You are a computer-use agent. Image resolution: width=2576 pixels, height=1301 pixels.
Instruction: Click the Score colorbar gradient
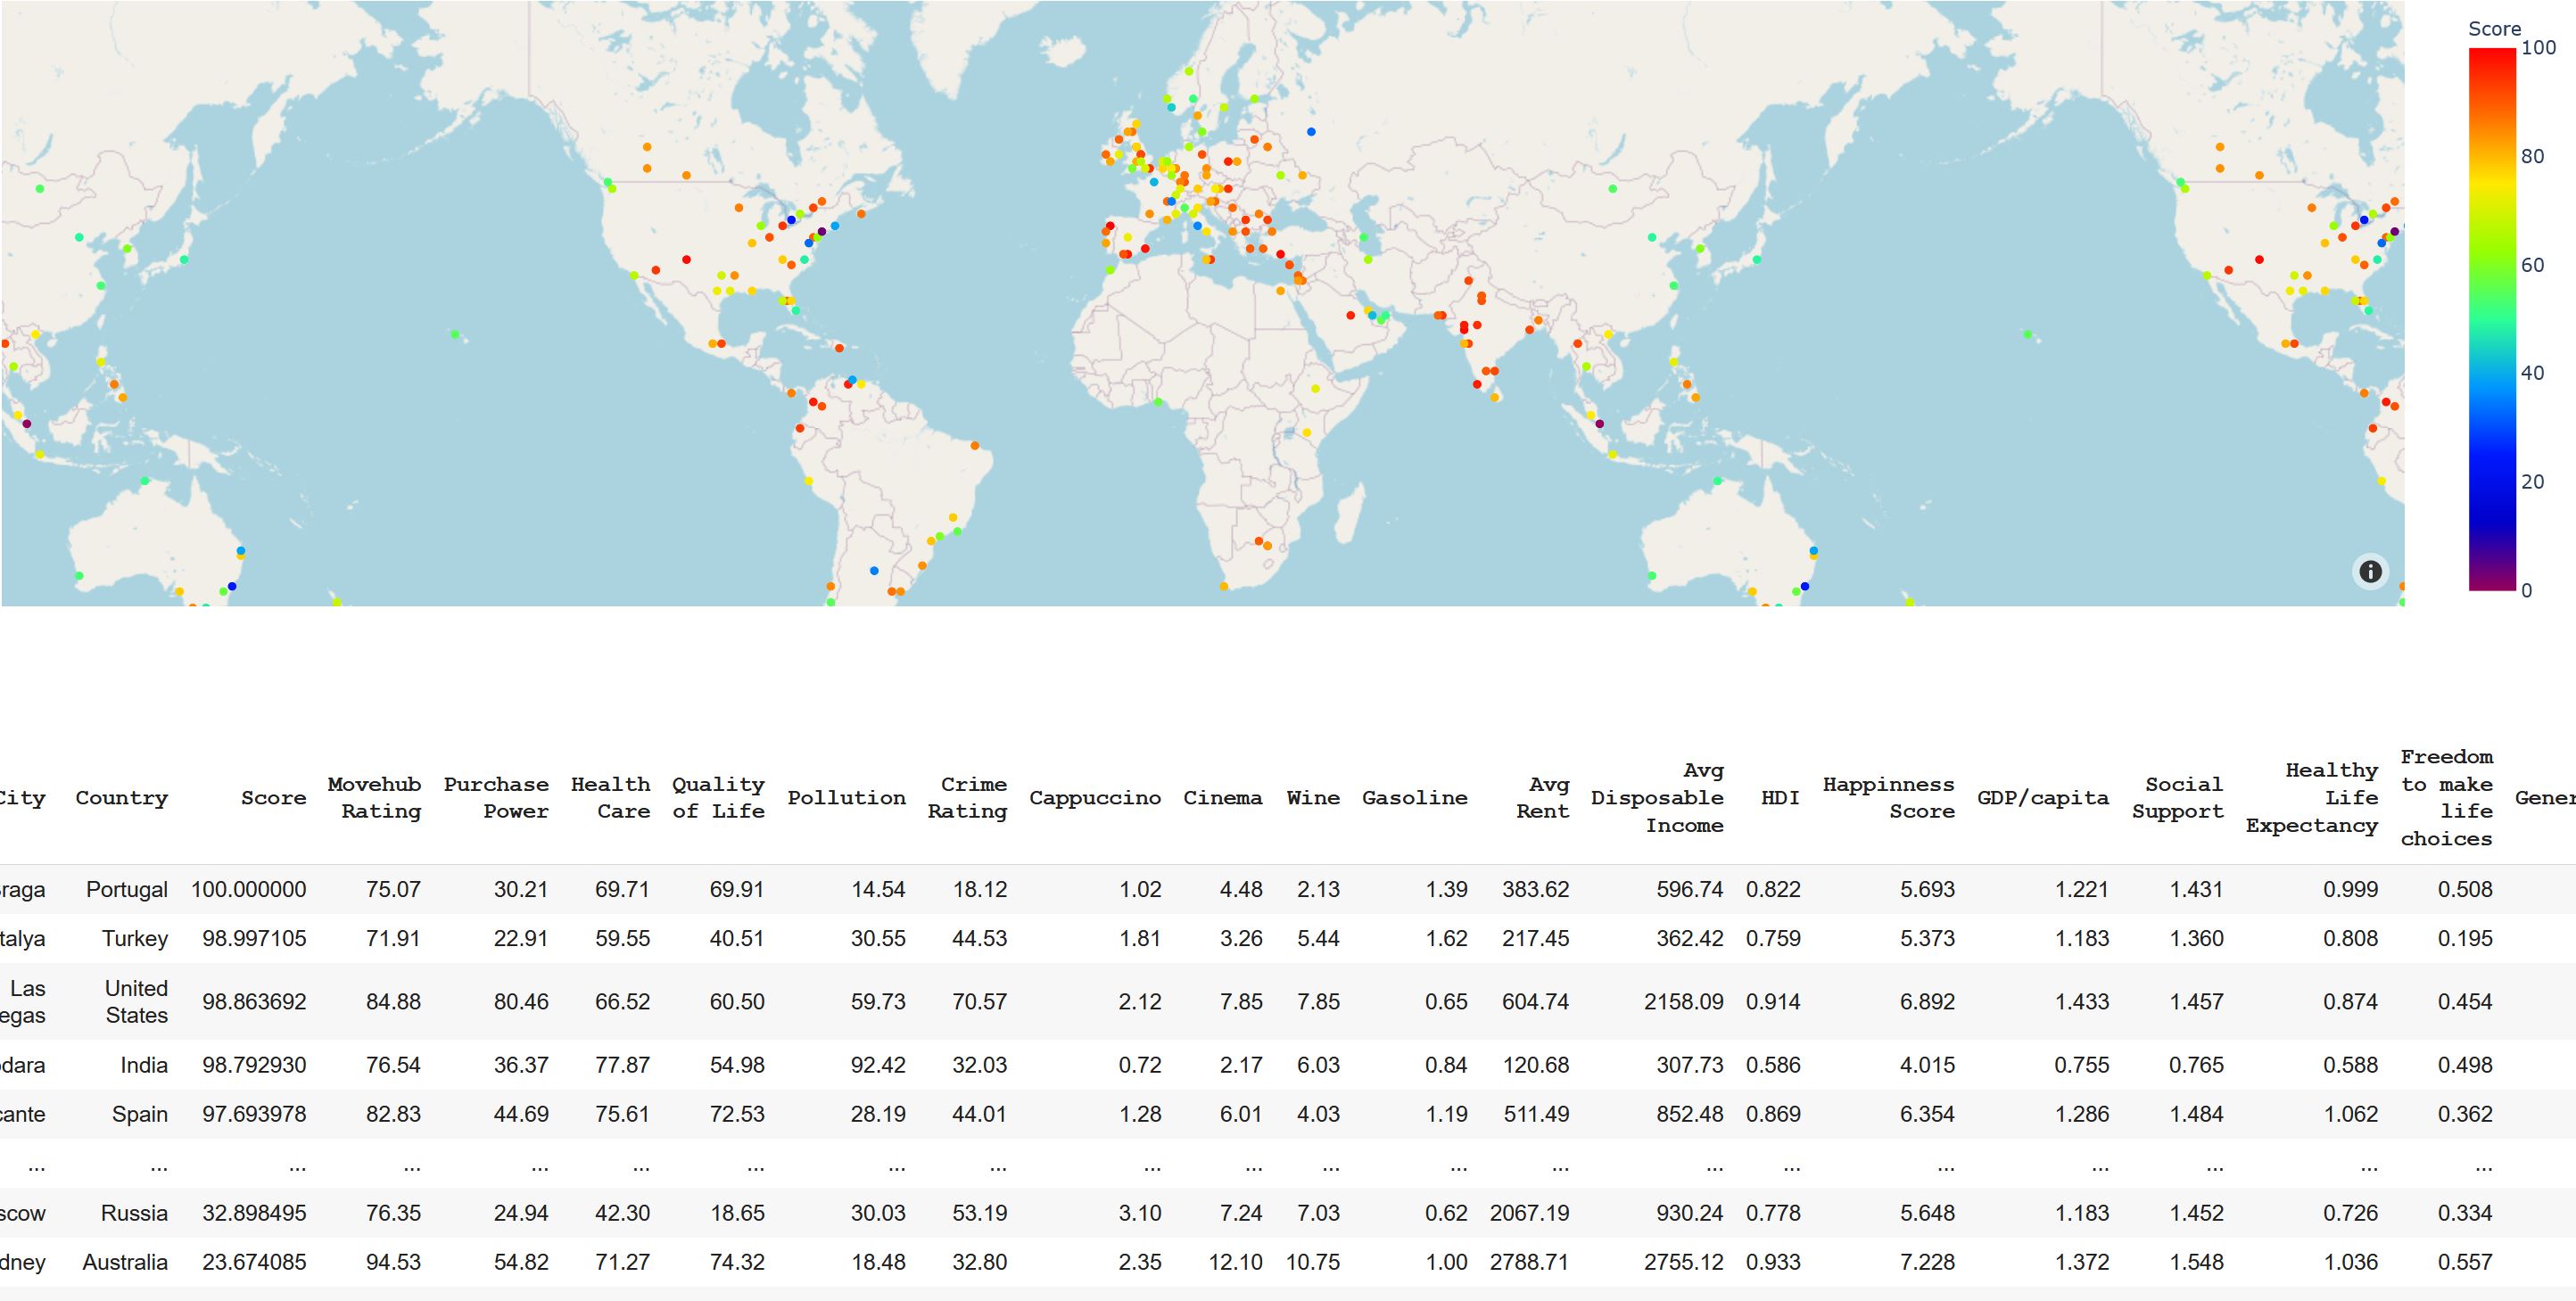click(2491, 320)
